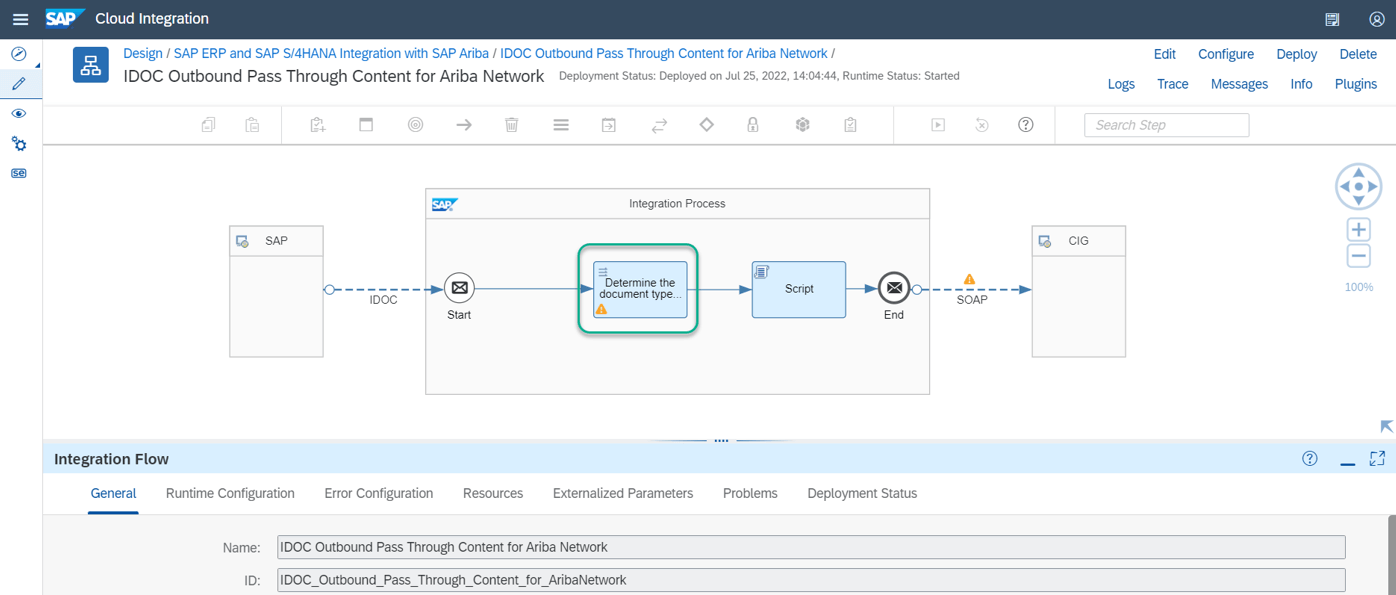Click the copy icon in toolbar
Image resolution: width=1396 pixels, height=595 pixels.
(x=208, y=125)
